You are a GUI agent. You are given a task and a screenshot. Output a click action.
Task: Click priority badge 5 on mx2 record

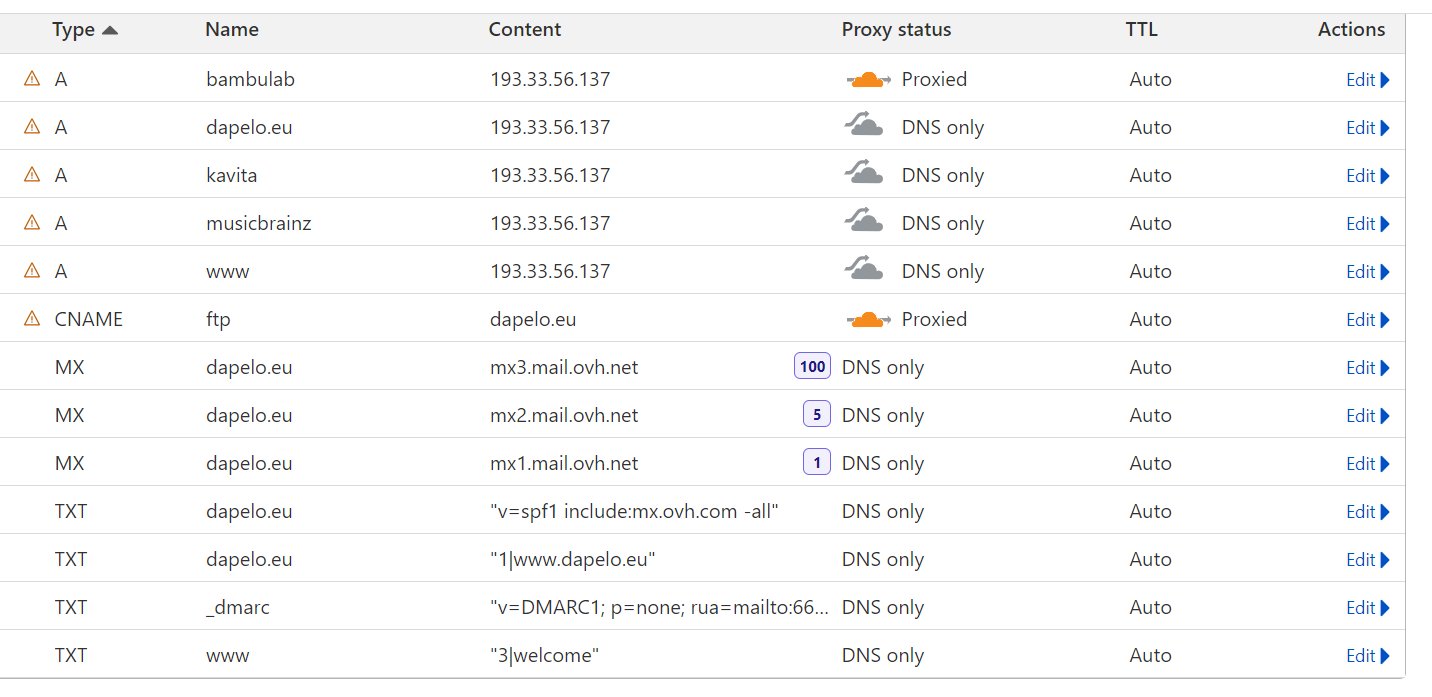pyautogui.click(x=816, y=414)
